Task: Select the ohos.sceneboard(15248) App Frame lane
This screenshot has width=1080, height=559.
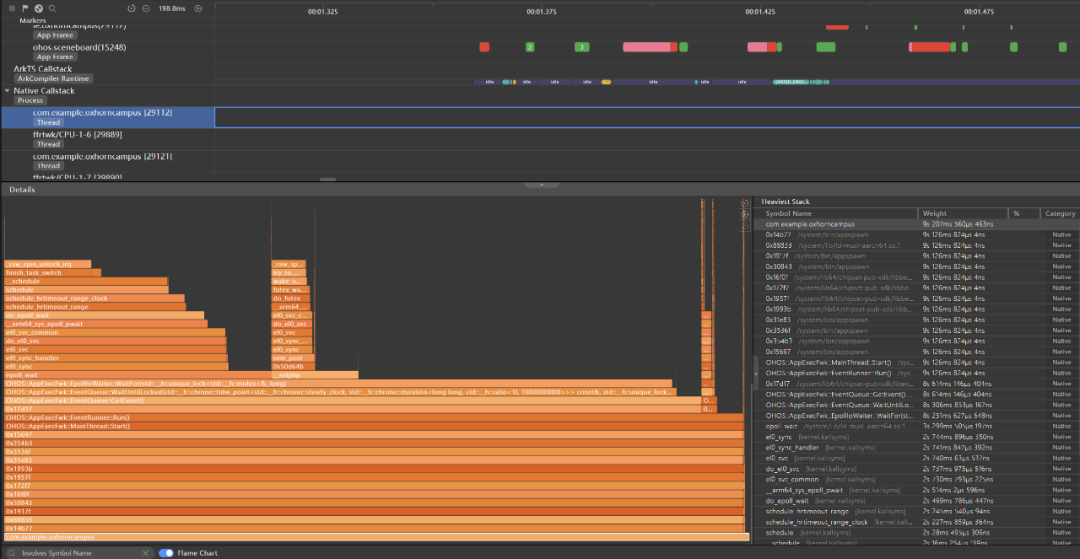Action: coord(107,52)
